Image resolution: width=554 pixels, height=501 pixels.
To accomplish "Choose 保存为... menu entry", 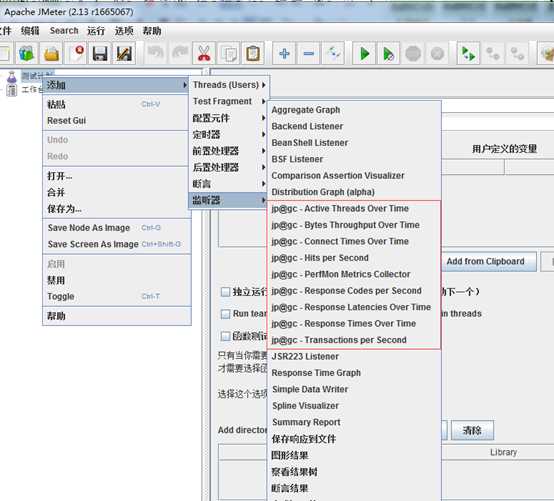I will [117, 209].
